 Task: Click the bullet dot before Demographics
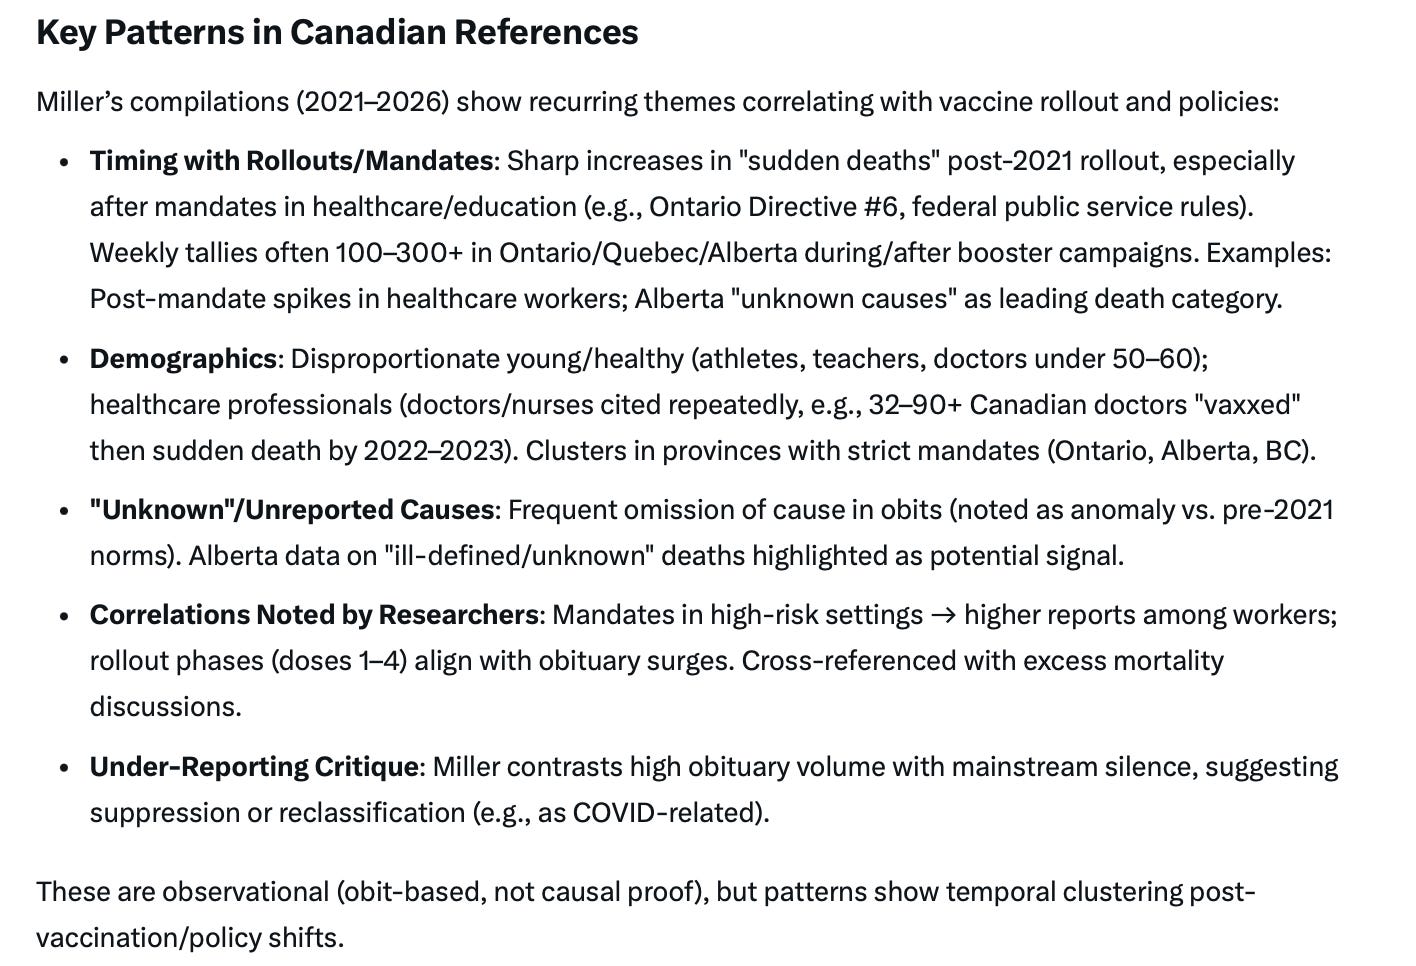click(64, 360)
